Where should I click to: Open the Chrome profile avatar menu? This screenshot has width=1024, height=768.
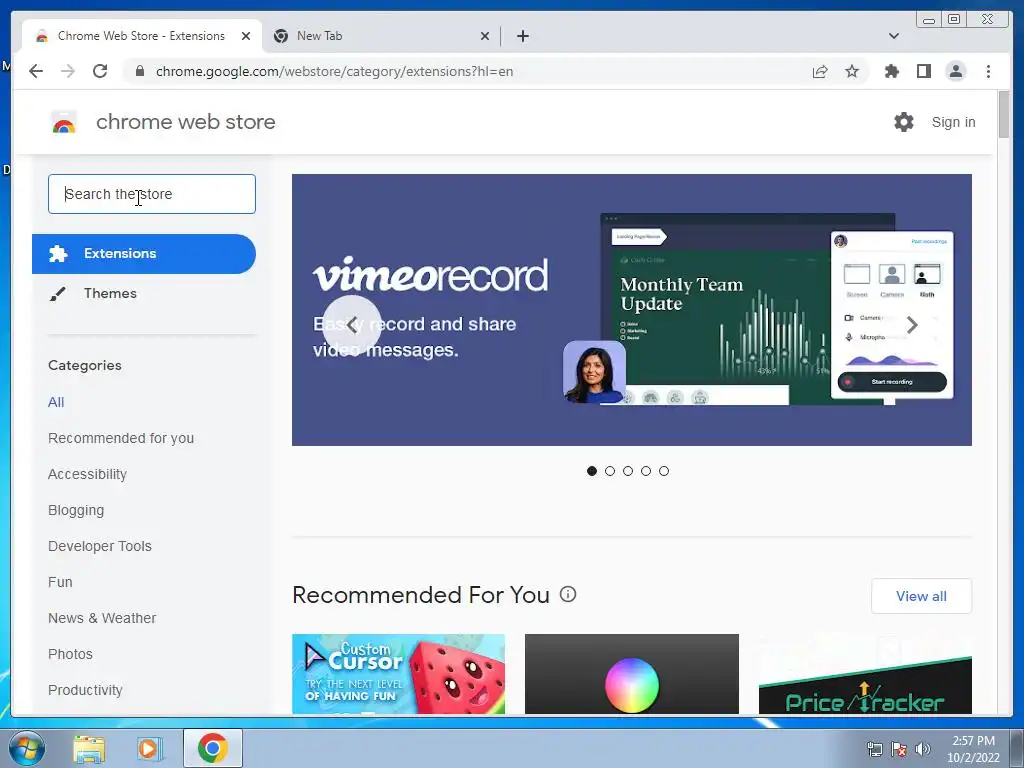[x=955, y=71]
